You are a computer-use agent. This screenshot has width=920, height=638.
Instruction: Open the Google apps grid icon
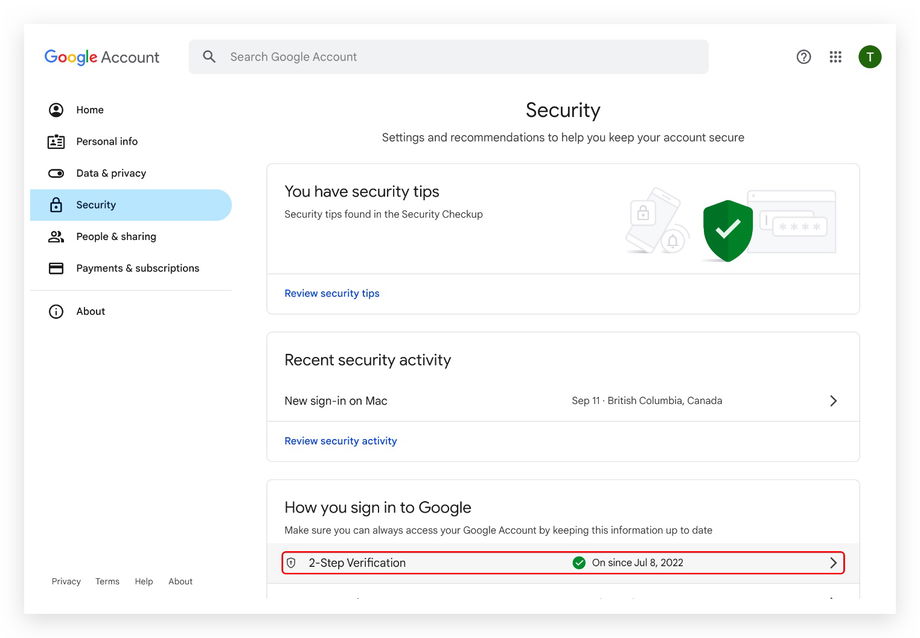(836, 57)
